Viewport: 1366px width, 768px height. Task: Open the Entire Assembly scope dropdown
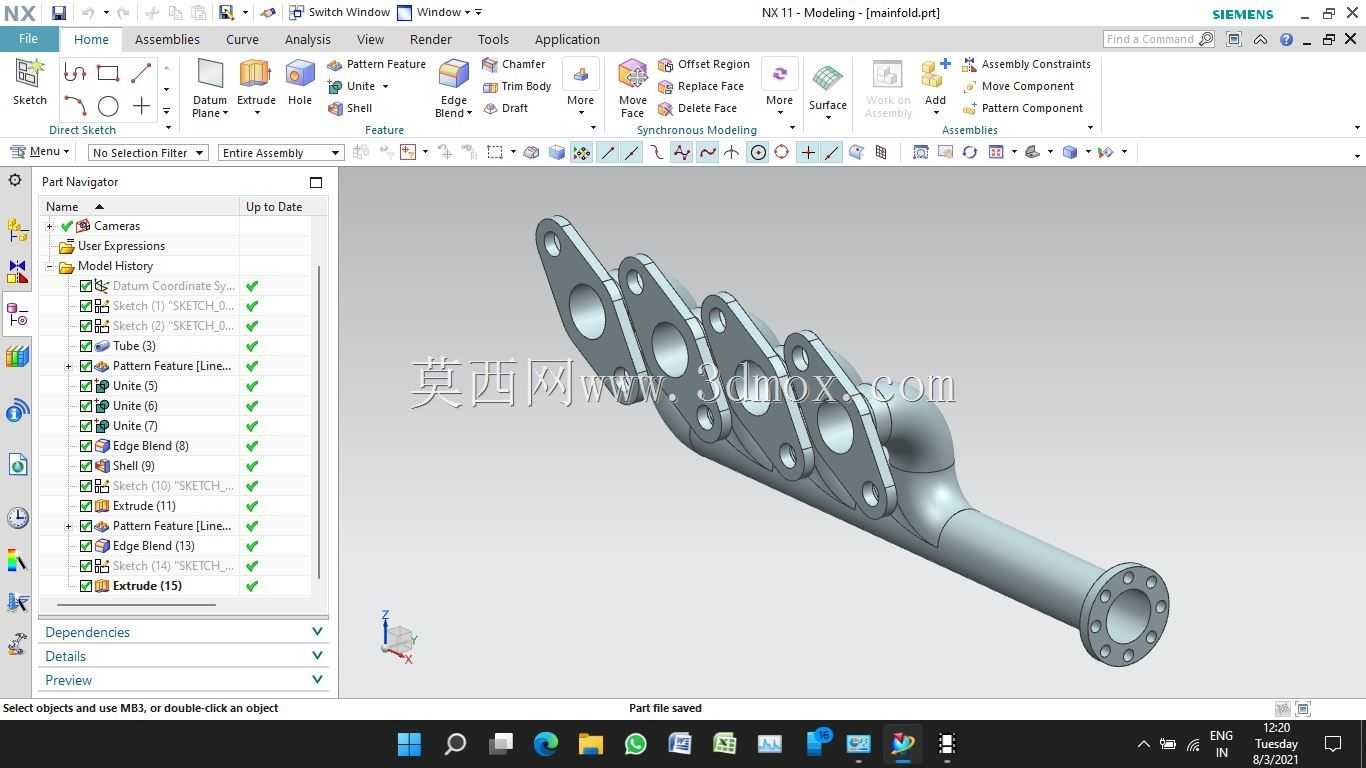click(281, 152)
